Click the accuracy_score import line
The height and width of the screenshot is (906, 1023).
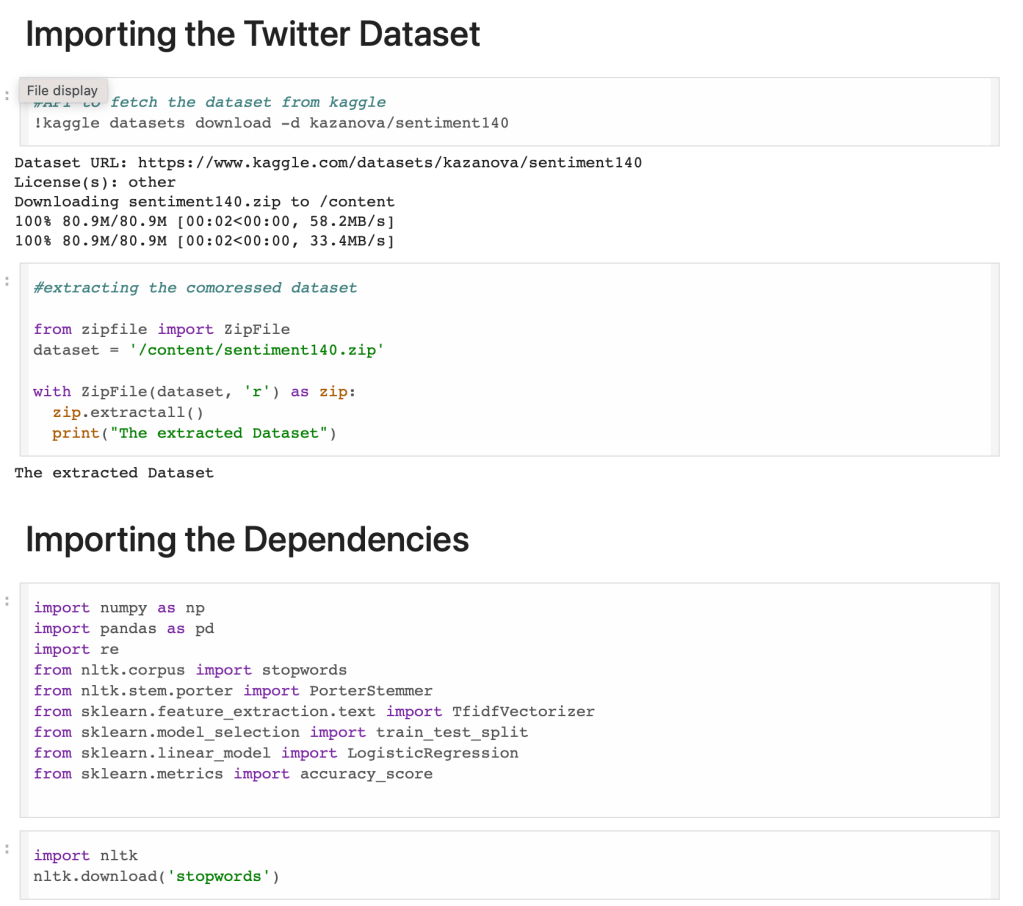(232, 774)
